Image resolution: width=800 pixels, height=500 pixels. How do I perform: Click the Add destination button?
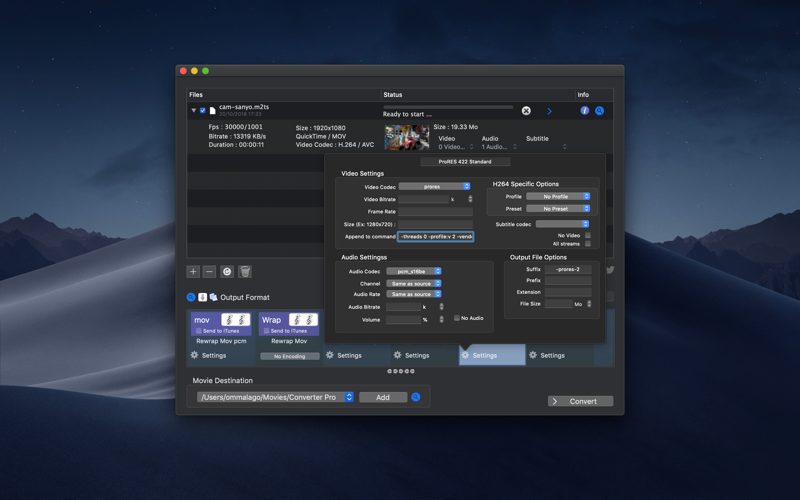point(383,397)
